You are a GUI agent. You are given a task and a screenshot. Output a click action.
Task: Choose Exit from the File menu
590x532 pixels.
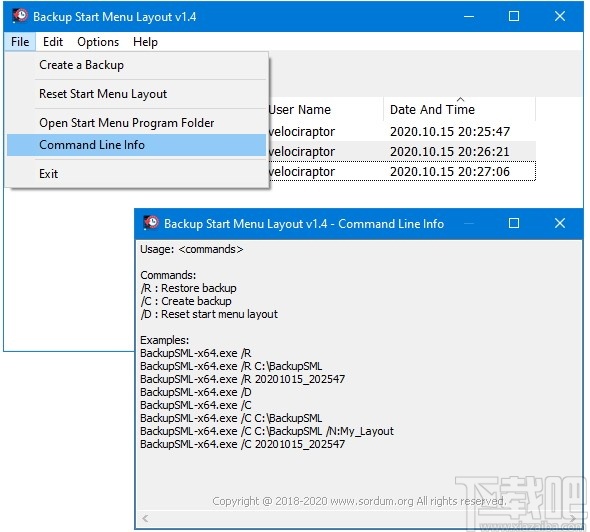(x=136, y=174)
